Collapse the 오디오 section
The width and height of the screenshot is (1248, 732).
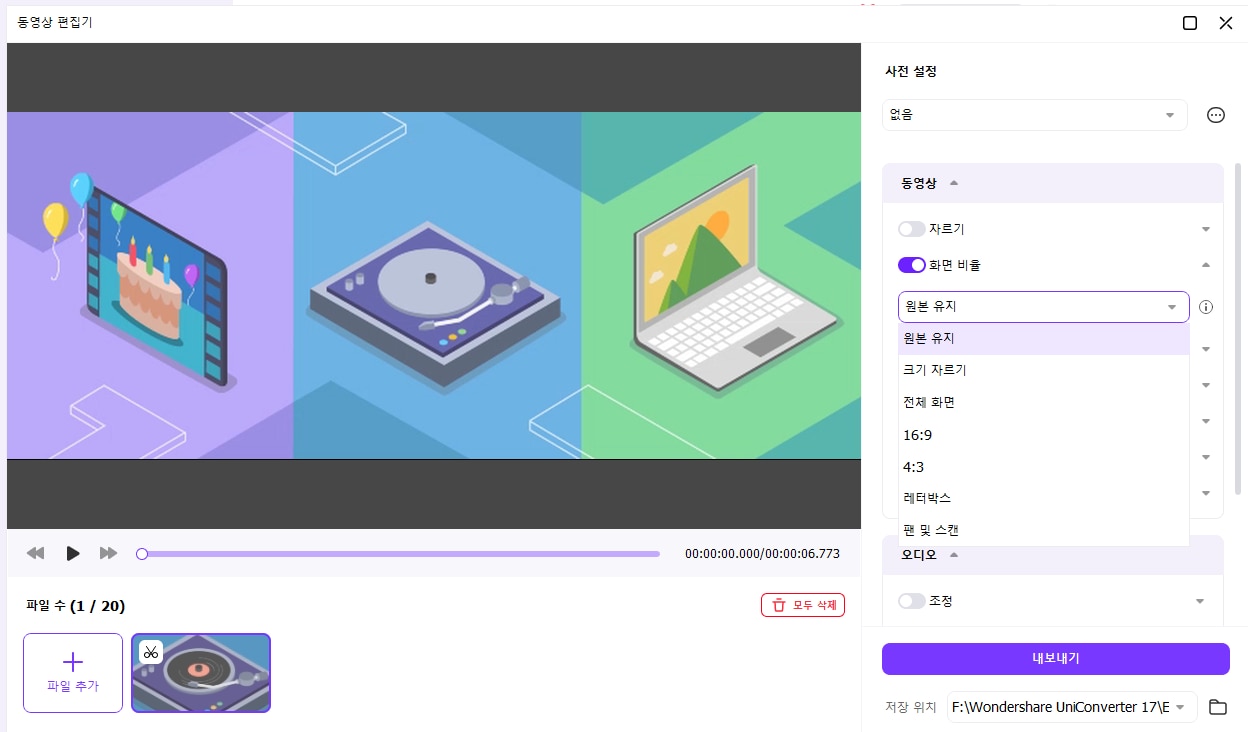click(x=954, y=555)
